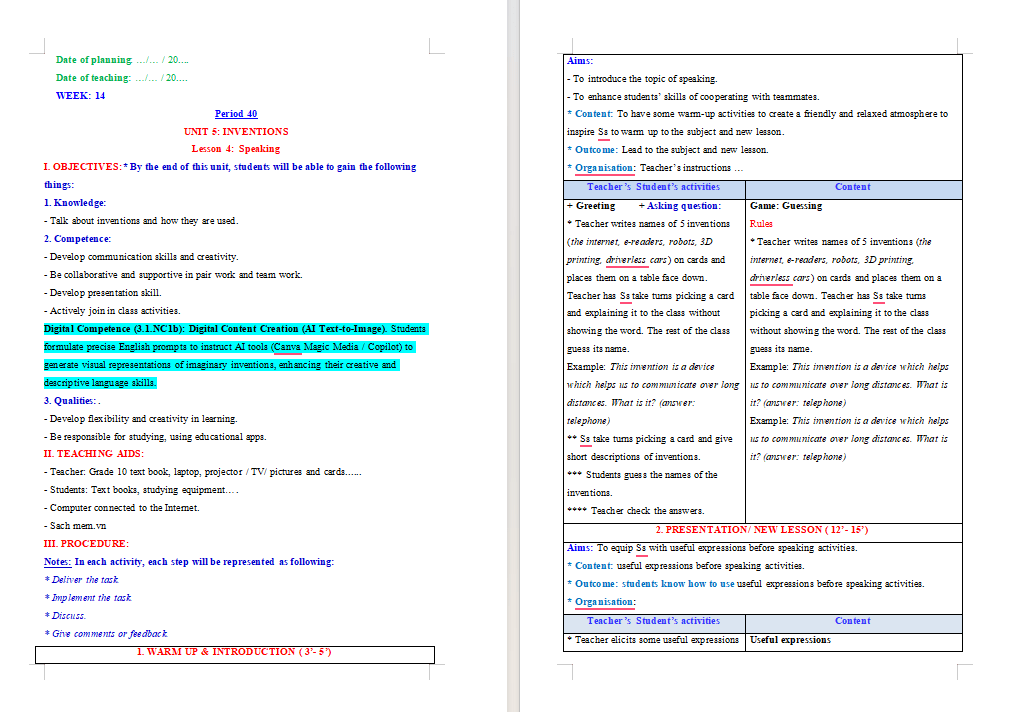
Task: Click the "Date of planning" line
Action: [x=122, y=60]
